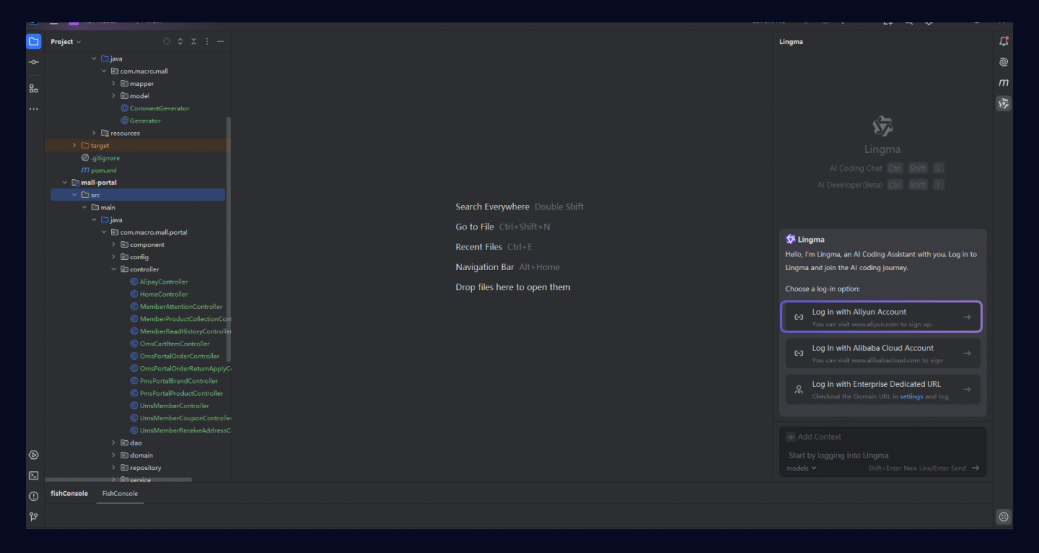Image resolution: width=1039 pixels, height=553 pixels.
Task: Select MemberAttentionController in the tree
Action: [x=181, y=307]
